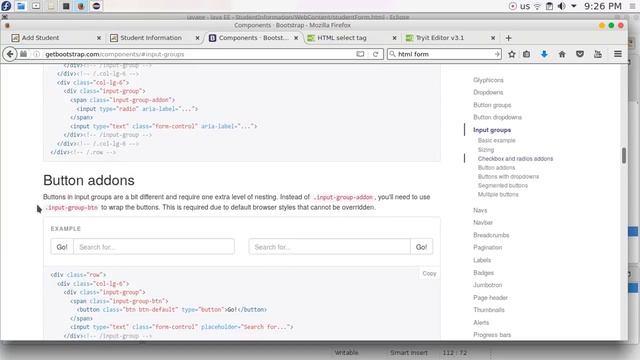Switch to the Add Student tab
The width and height of the screenshot is (640, 360).
(56, 38)
